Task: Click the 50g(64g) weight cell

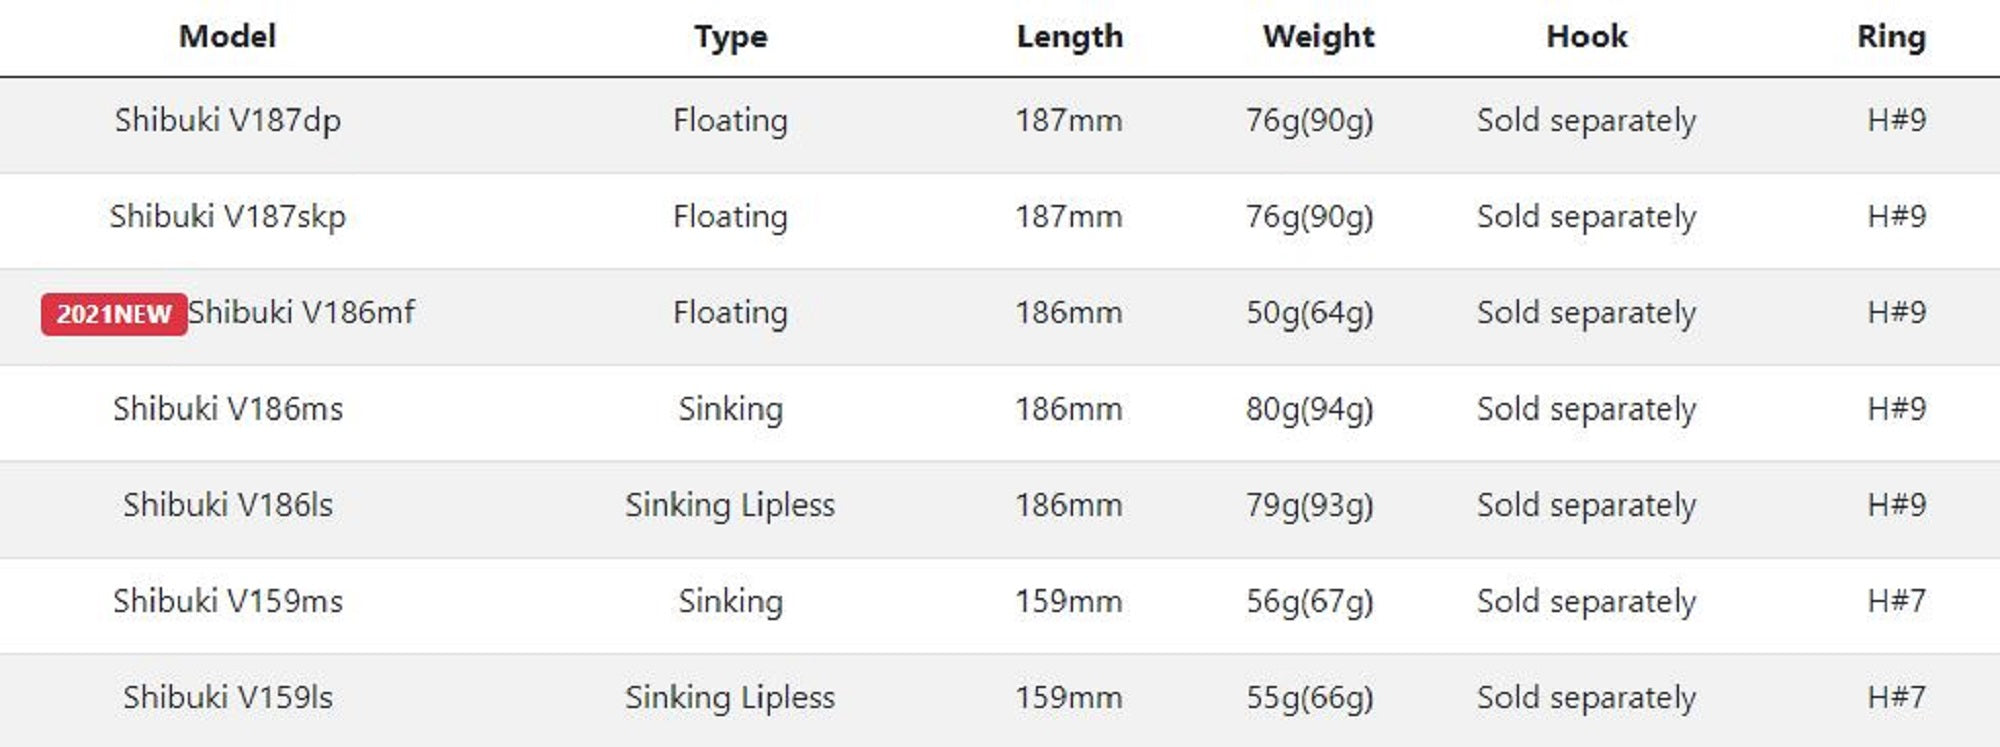Action: 1309,313
